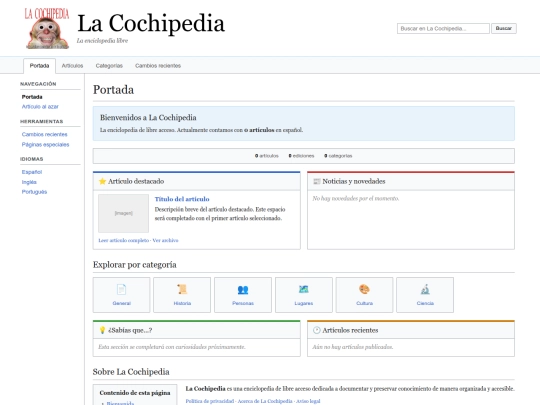Click the Explorar por categoría heading
This screenshot has width=540, height=405.
[x=135, y=264]
